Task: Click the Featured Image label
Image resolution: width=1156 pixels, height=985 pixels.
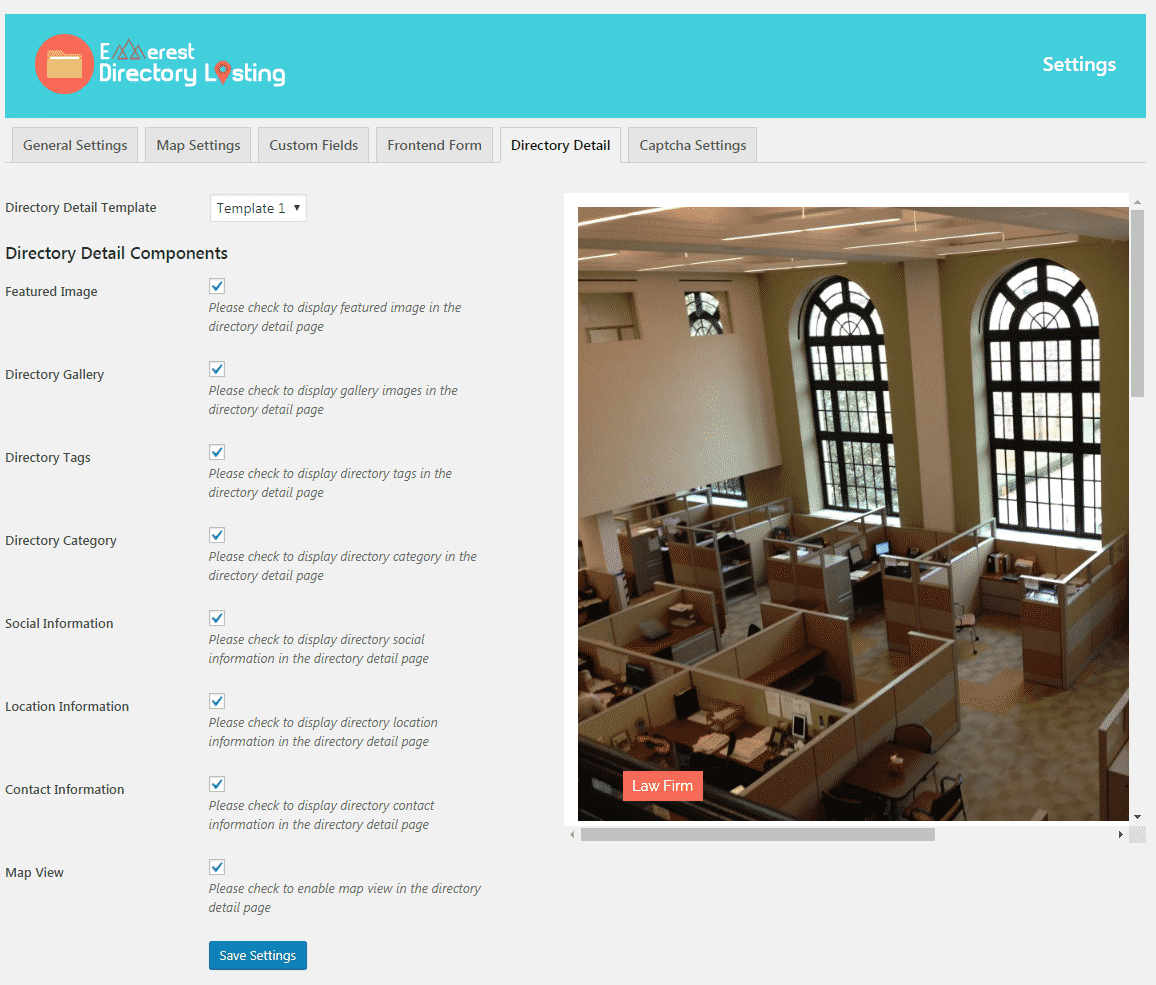Action: (51, 291)
